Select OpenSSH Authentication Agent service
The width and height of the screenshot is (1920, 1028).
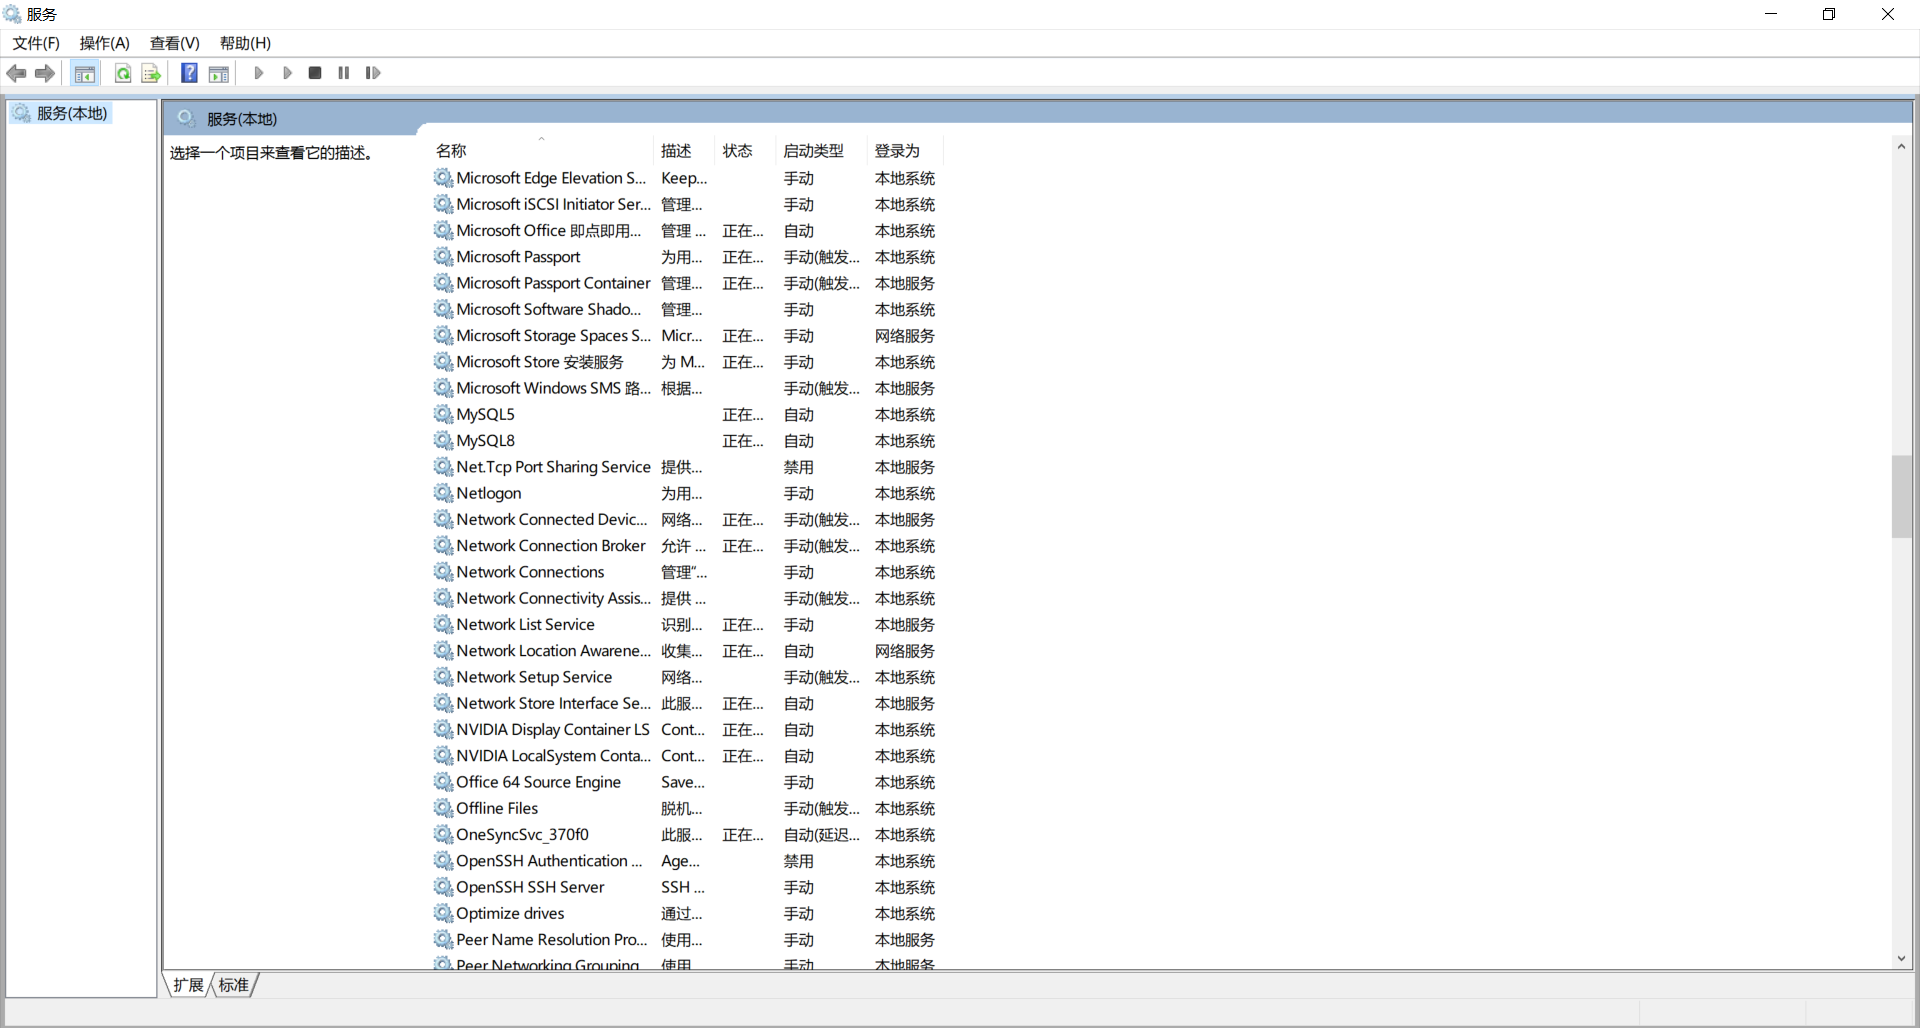(549, 861)
